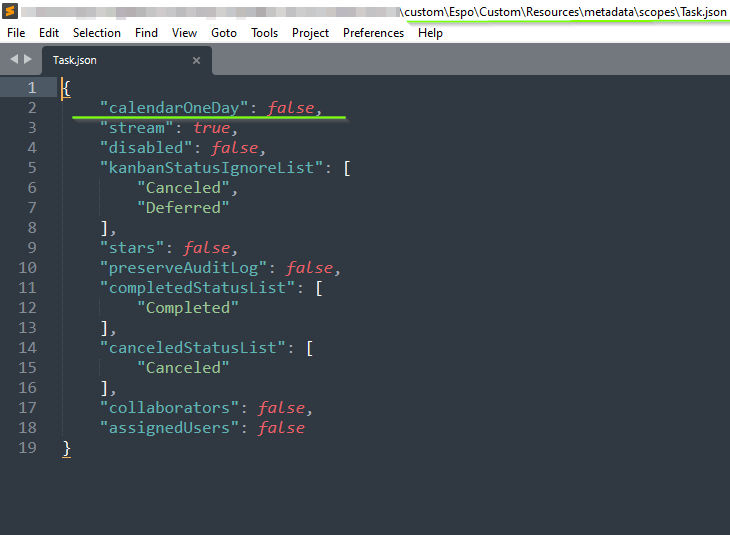Open the Edit menu
This screenshot has height=535, width=730.
point(49,33)
